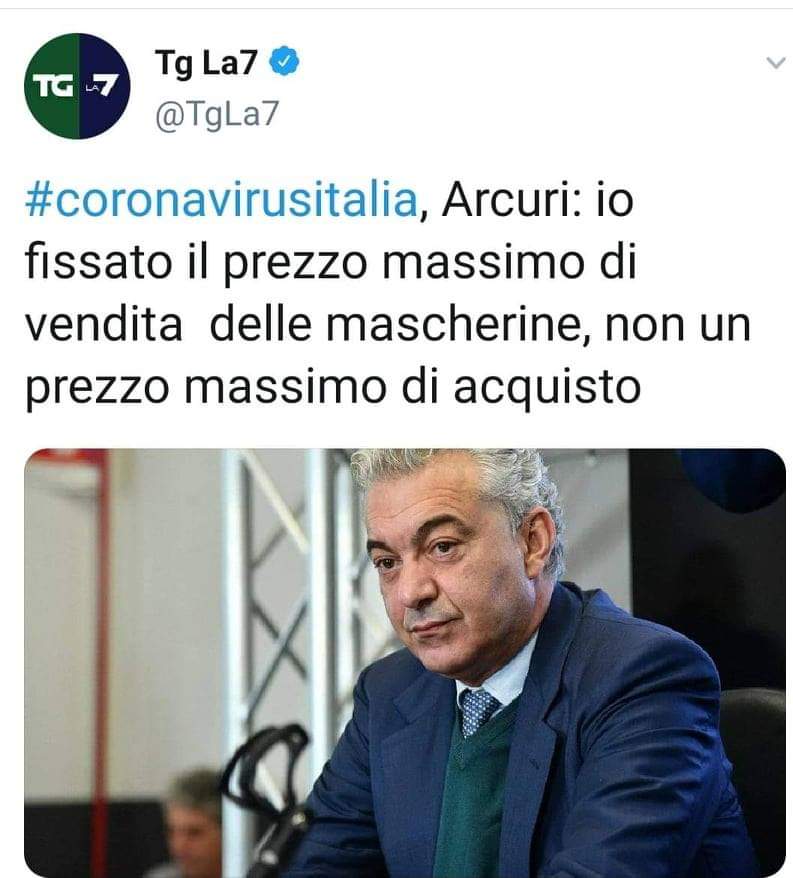Expand the tweet options chevron
The image size is (793, 878).
pyautogui.click(x=776, y=62)
